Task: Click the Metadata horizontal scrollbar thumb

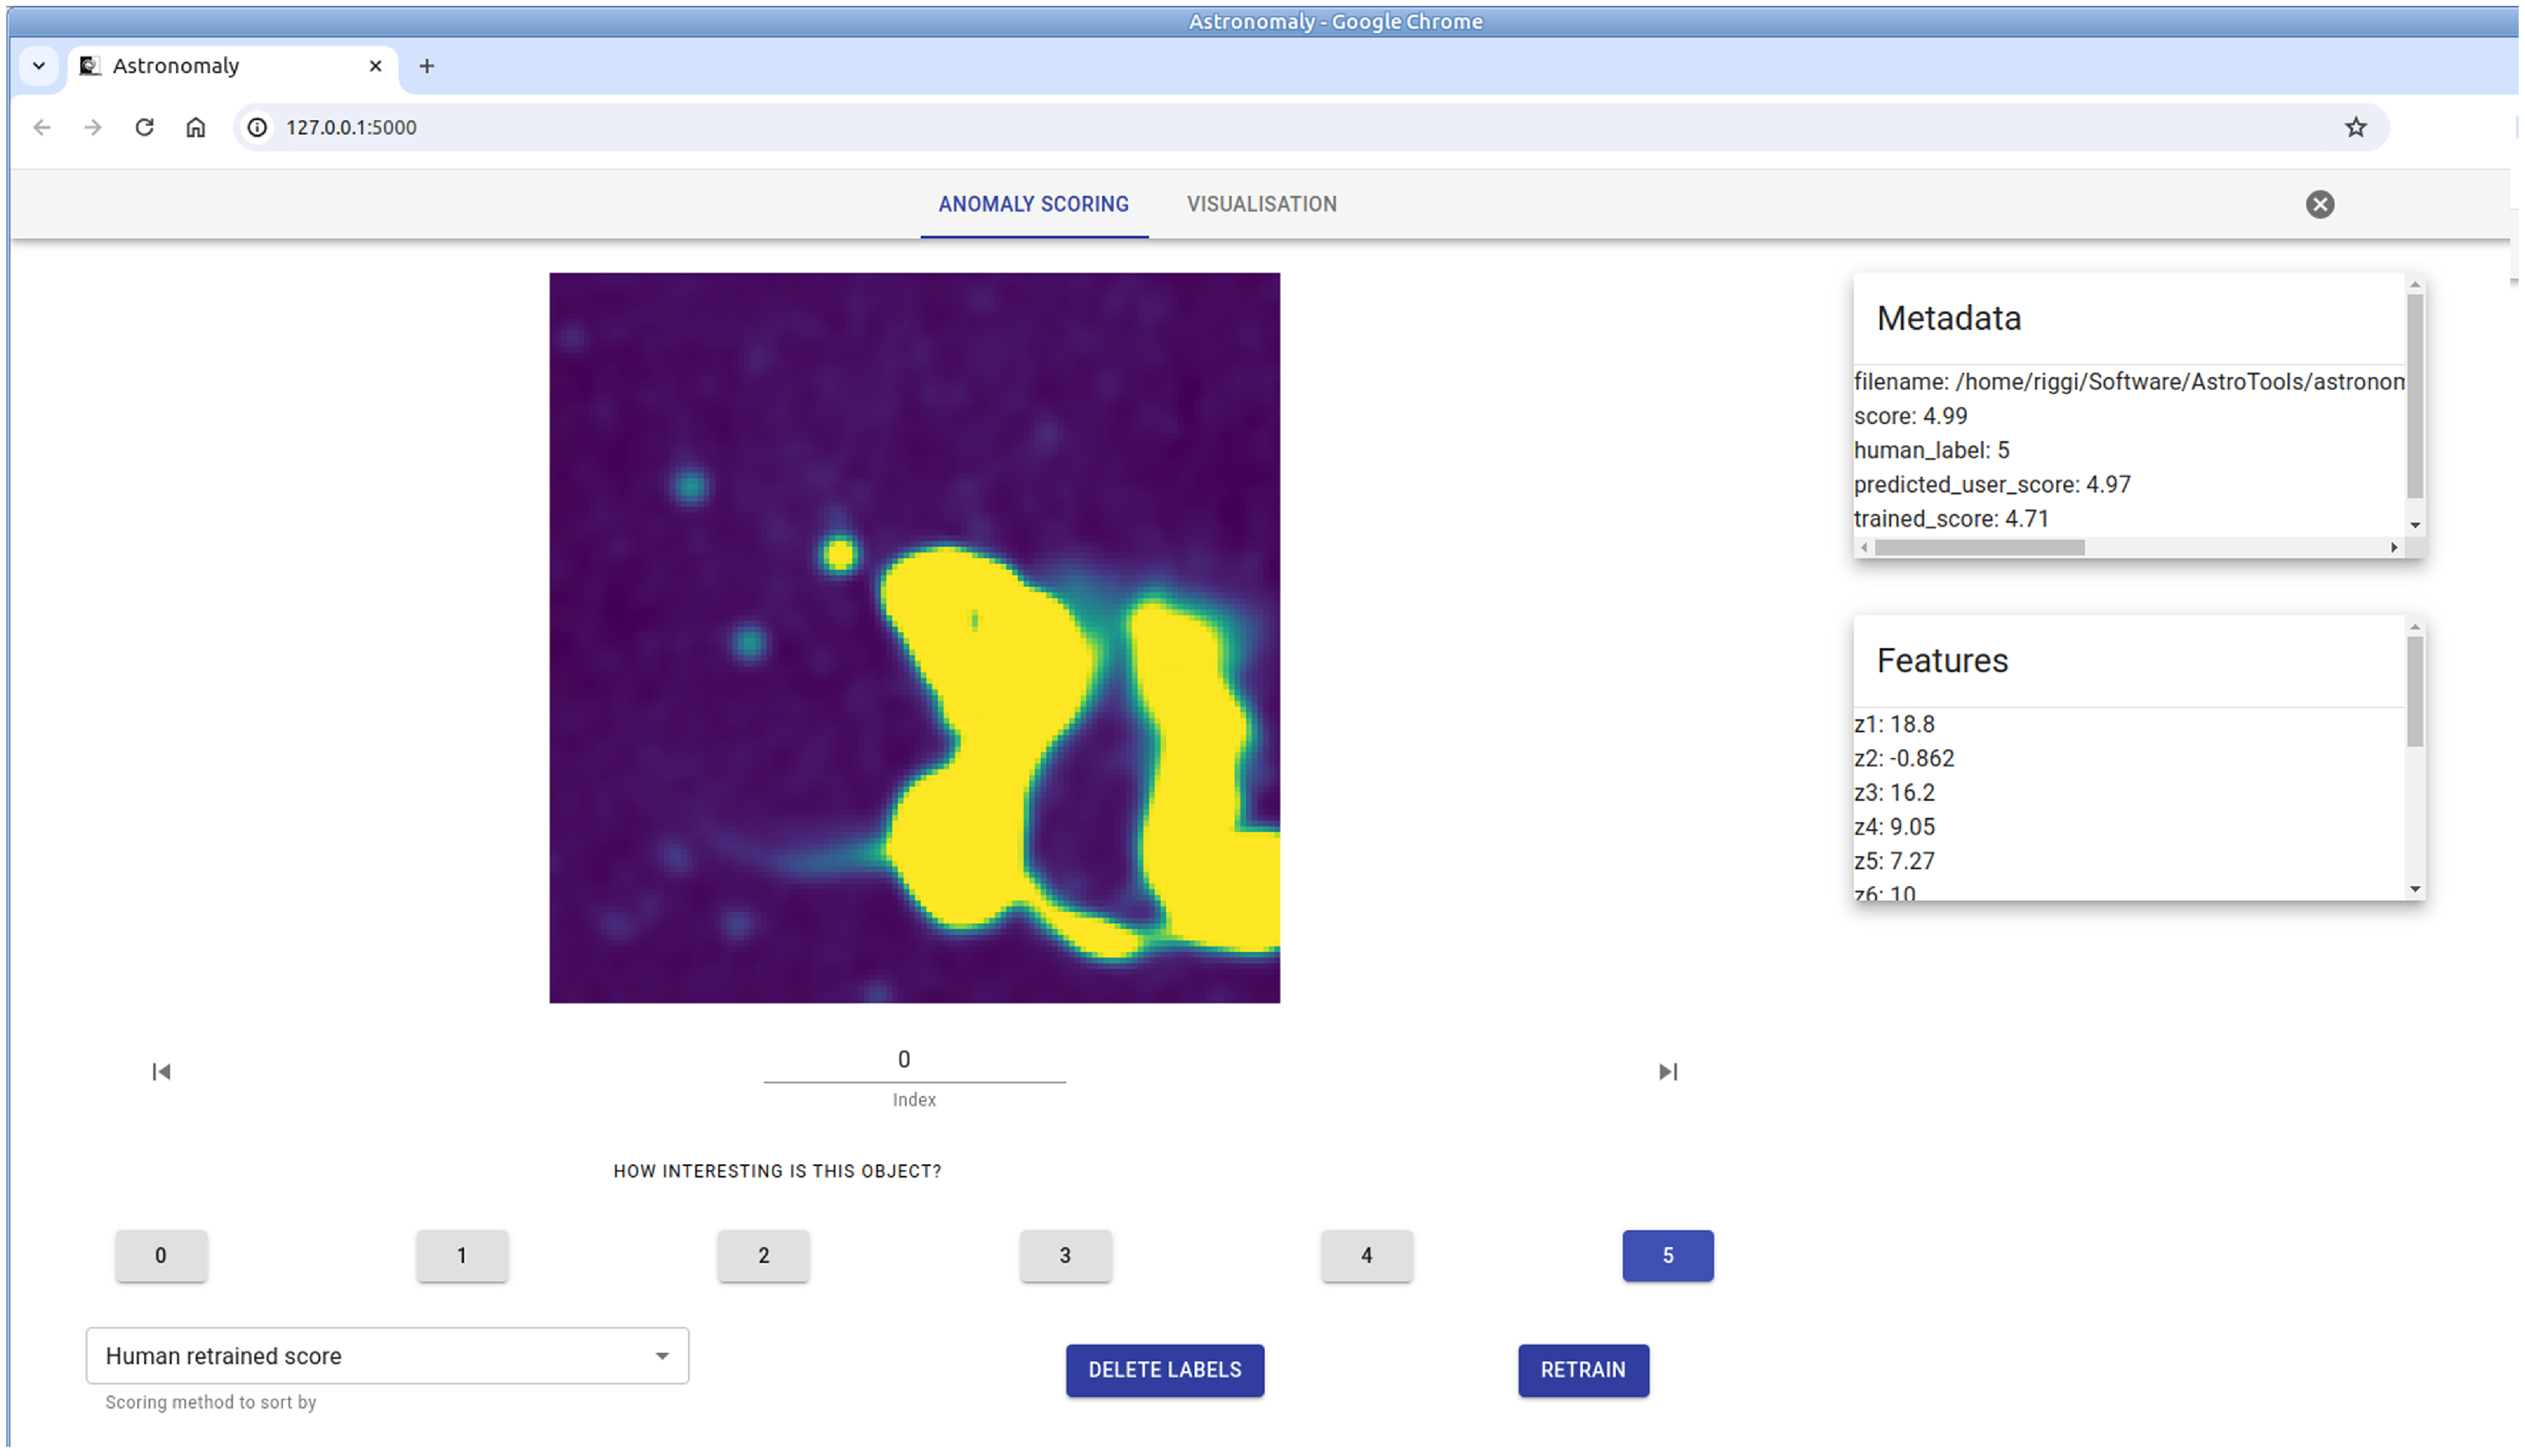Action: 1978,547
